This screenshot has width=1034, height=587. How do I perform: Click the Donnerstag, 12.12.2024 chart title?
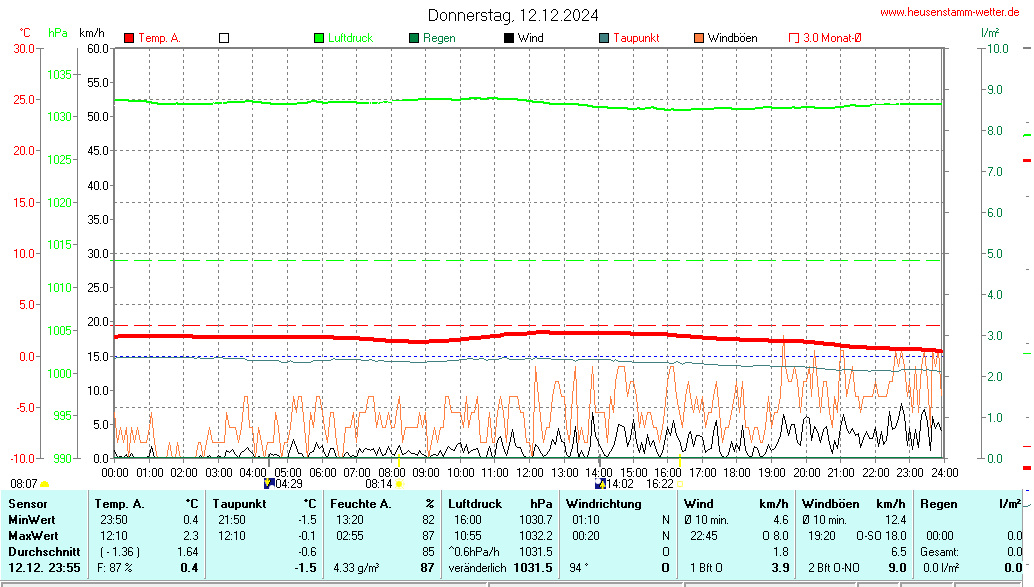pyautogui.click(x=514, y=15)
